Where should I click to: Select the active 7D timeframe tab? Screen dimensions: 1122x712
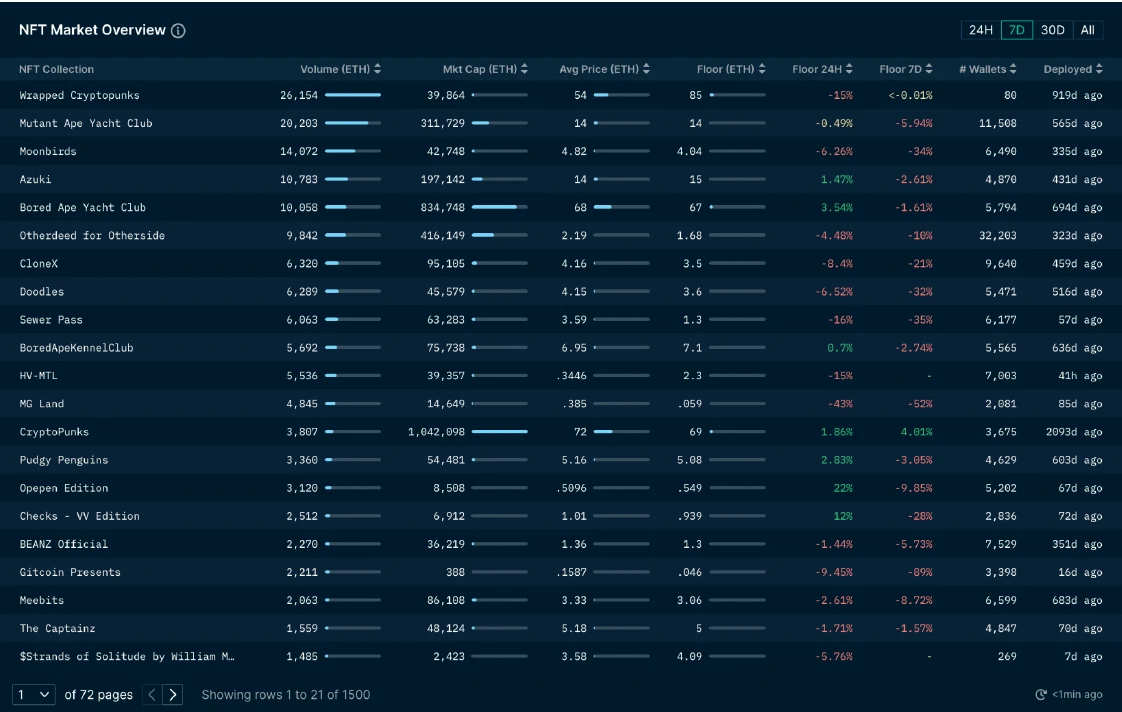1017,30
